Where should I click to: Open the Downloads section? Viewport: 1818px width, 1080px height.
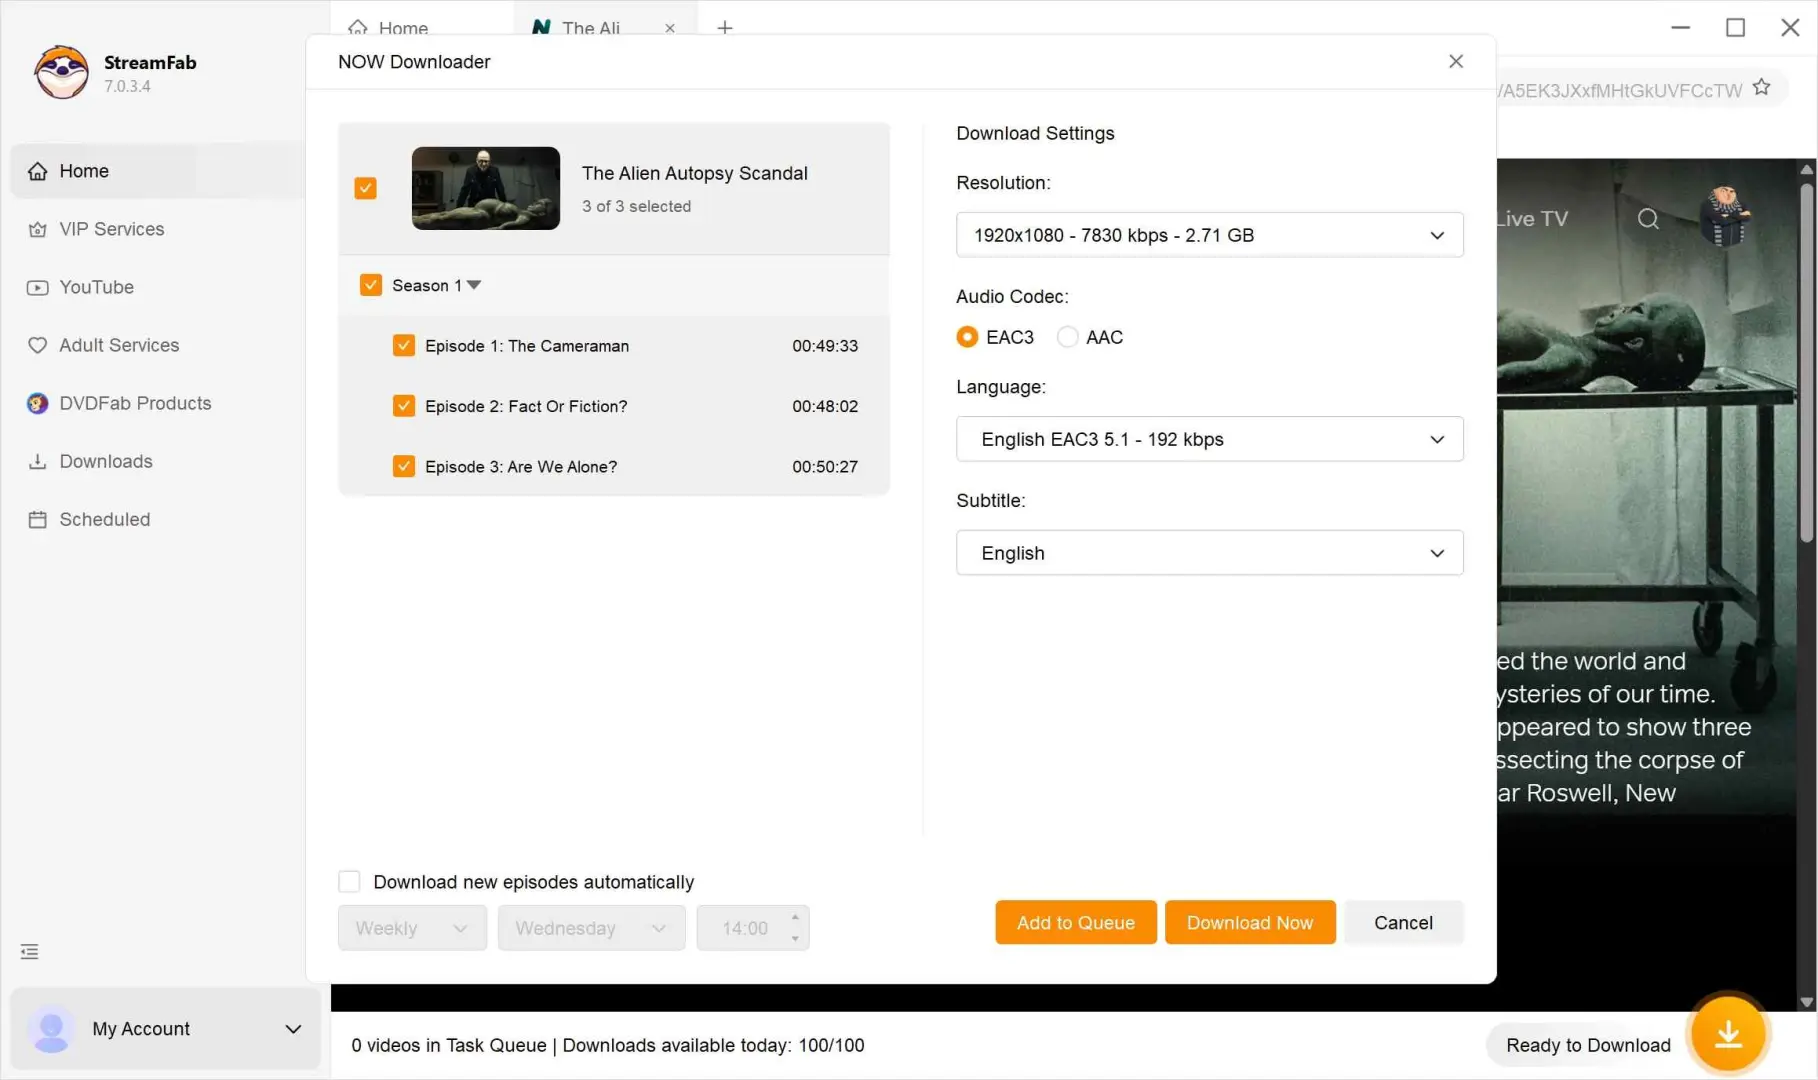pos(157,461)
